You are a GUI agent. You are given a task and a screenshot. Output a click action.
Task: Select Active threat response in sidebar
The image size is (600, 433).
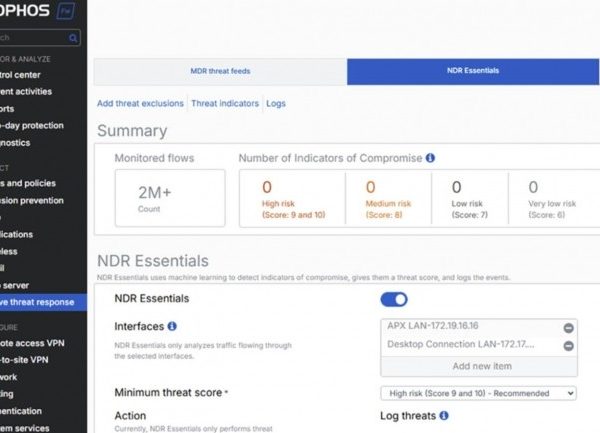[43, 302]
